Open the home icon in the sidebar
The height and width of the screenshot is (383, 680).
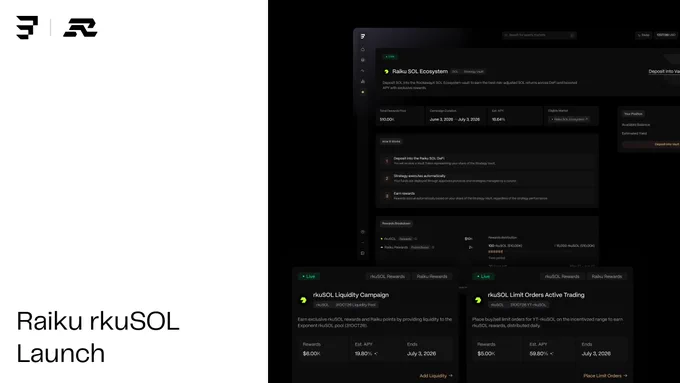[x=363, y=49]
